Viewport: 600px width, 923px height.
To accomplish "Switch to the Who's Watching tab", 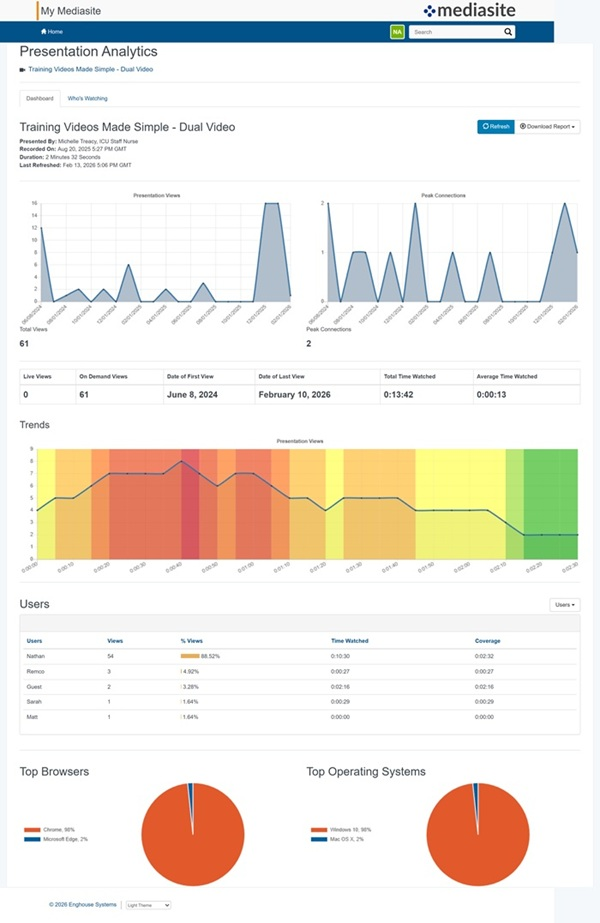I will pyautogui.click(x=87, y=98).
